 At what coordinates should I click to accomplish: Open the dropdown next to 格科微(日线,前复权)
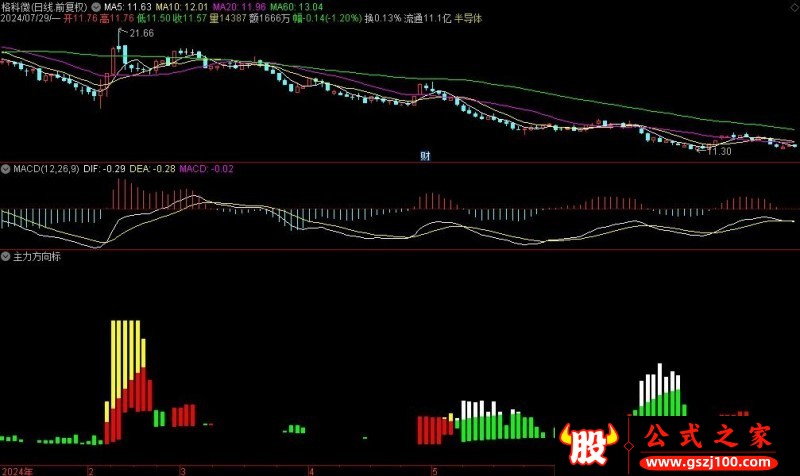(96, 7)
